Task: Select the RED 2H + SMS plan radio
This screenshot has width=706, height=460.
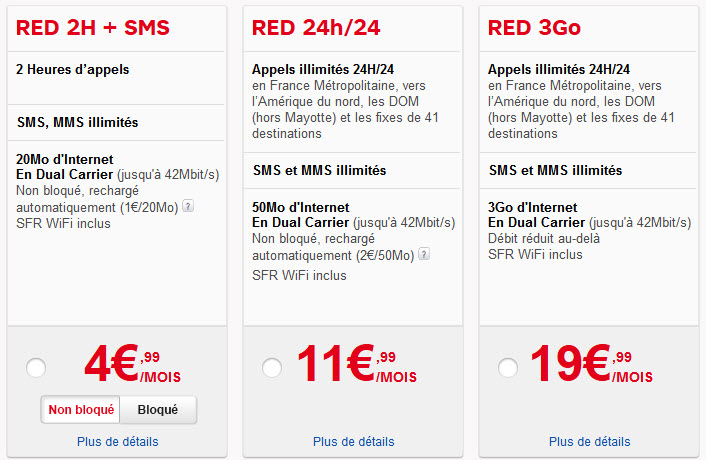Action: click(x=36, y=368)
